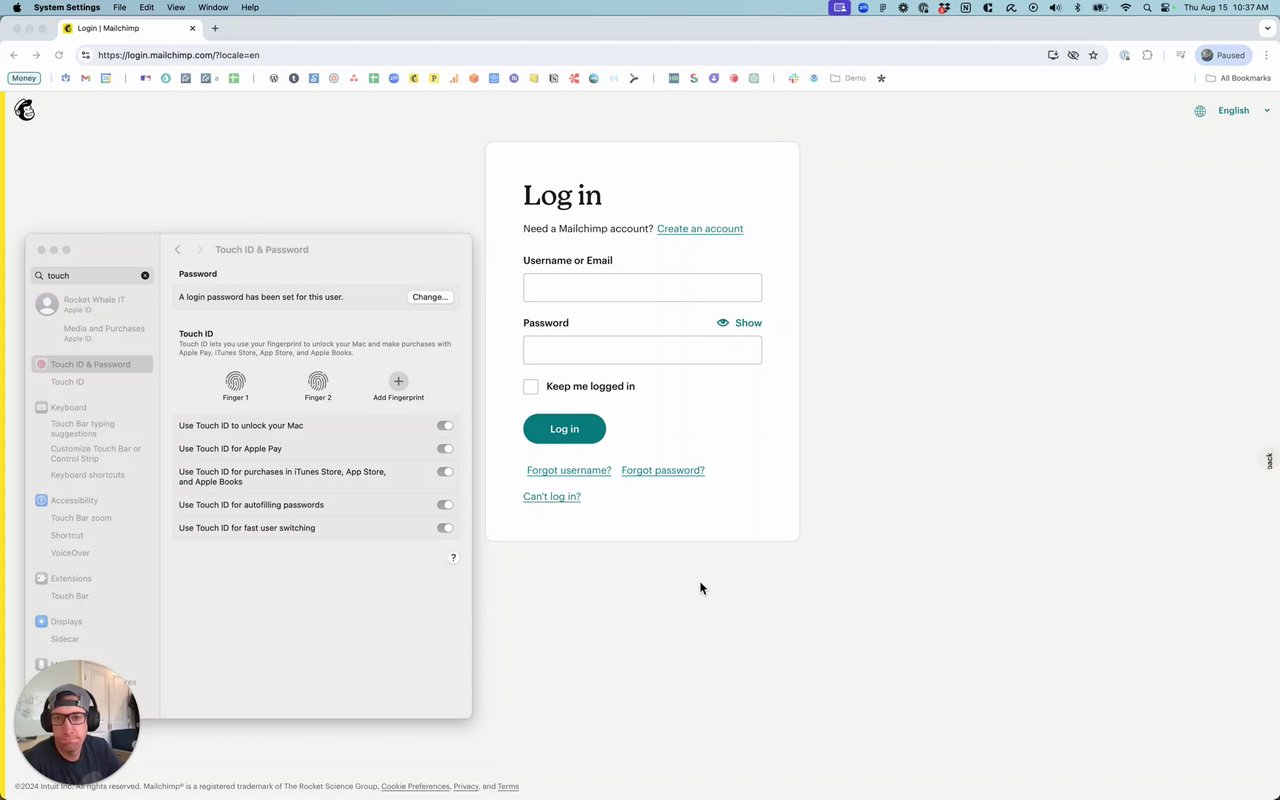This screenshot has height=800, width=1280.
Task: Toggle Use Touch ID to unlock your Mac
Action: (445, 425)
